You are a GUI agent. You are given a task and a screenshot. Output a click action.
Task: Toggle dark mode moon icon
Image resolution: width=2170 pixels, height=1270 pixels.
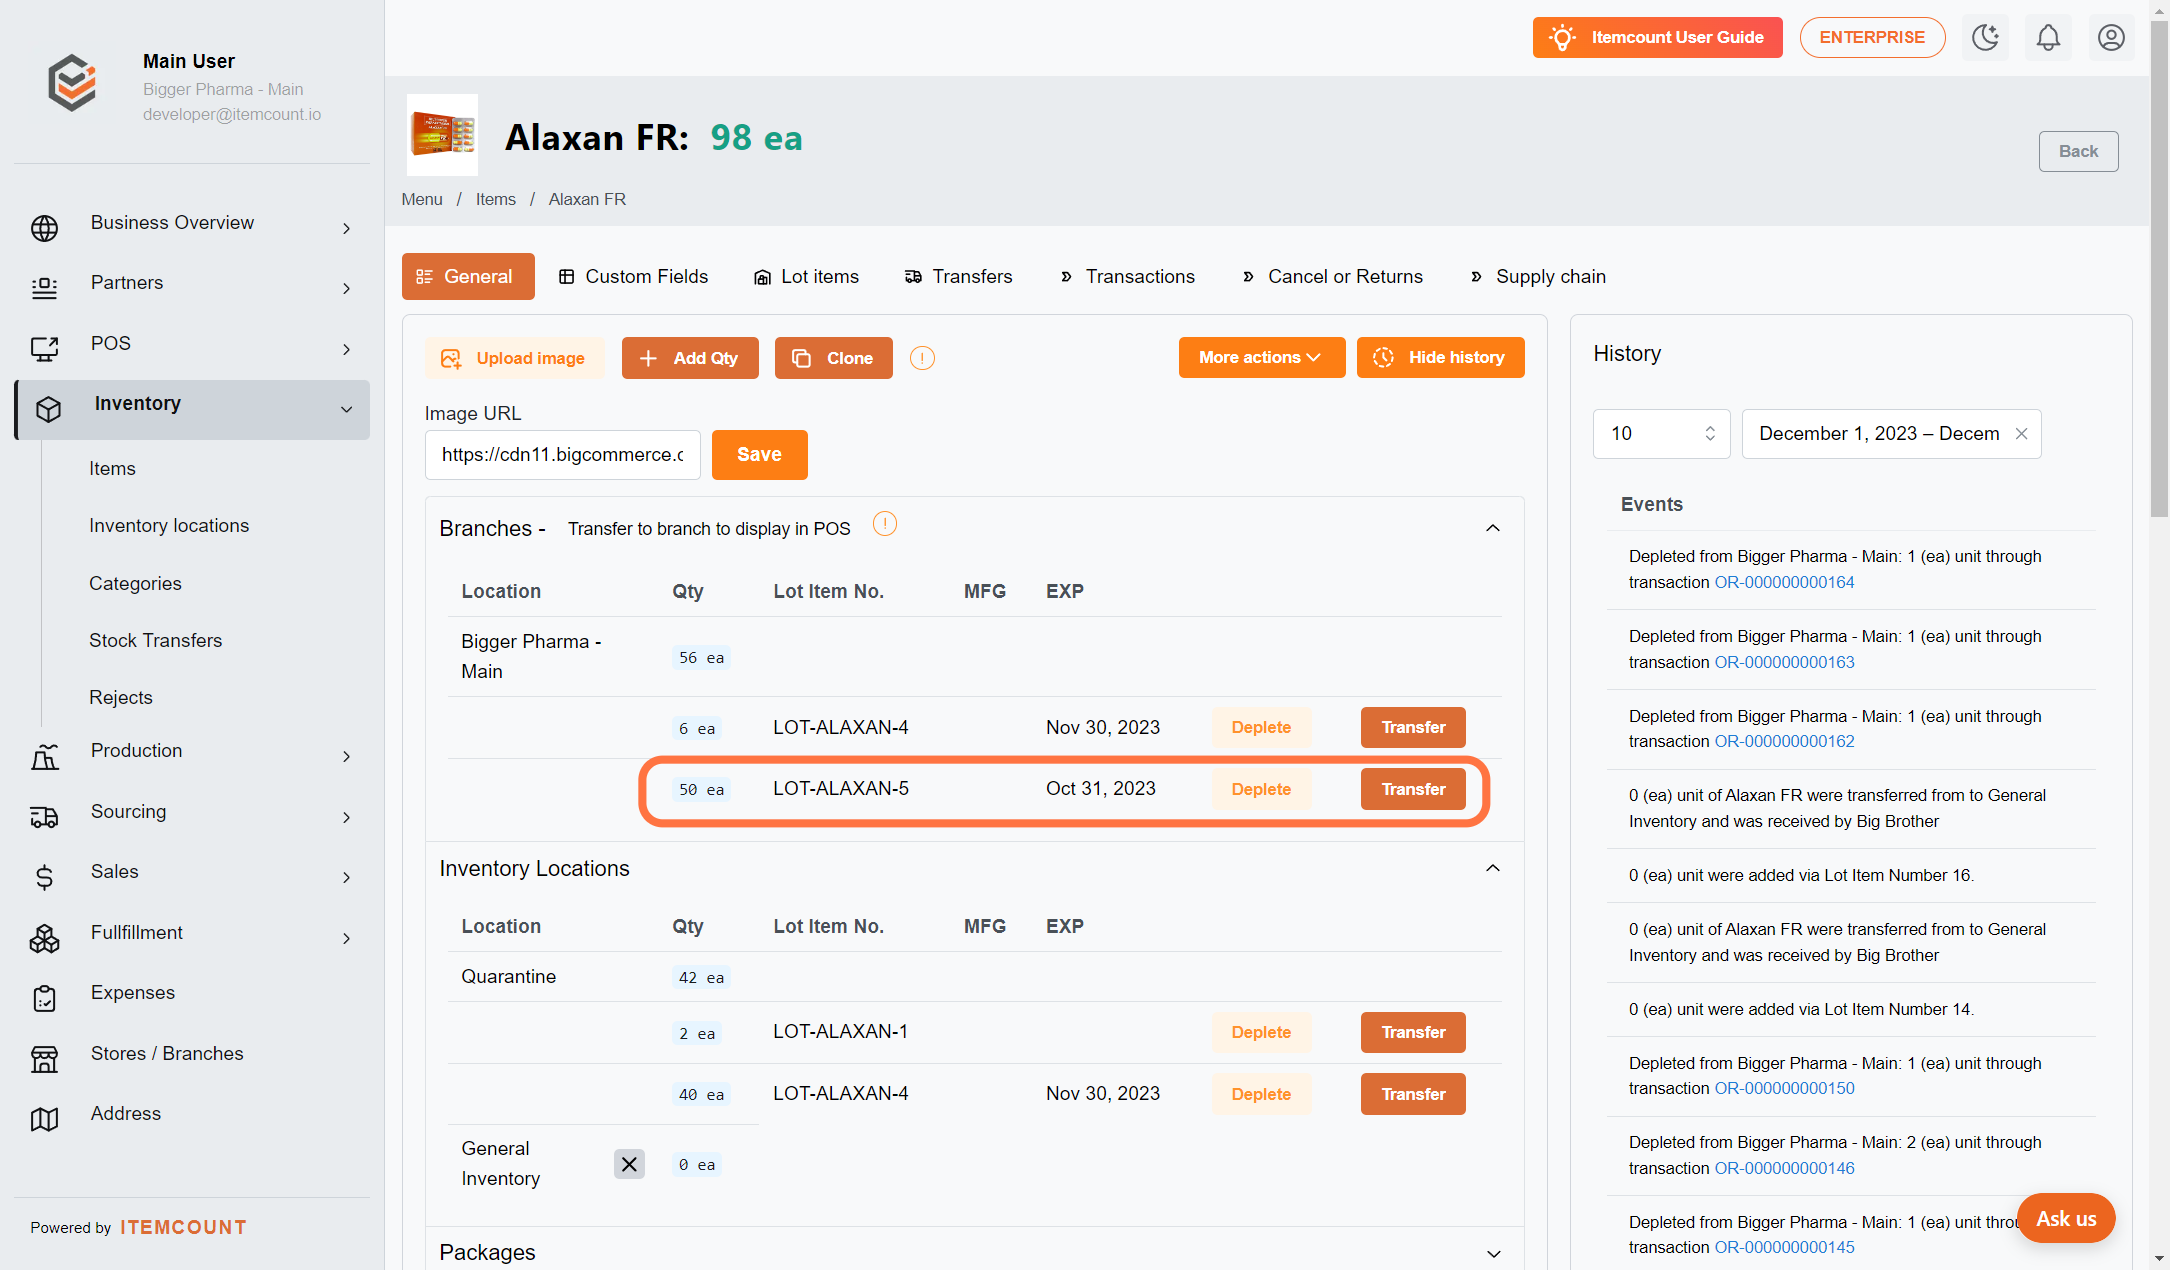[1985, 38]
